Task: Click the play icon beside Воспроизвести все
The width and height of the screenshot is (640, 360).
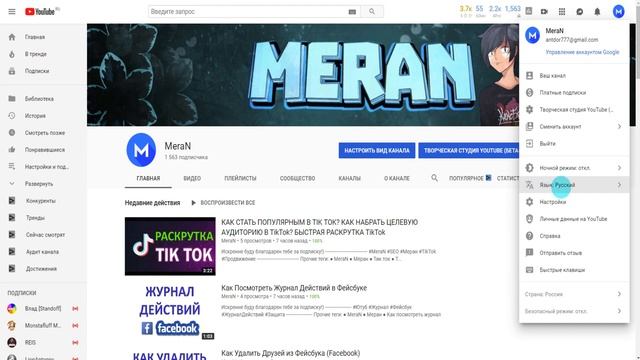Action: [x=193, y=202]
